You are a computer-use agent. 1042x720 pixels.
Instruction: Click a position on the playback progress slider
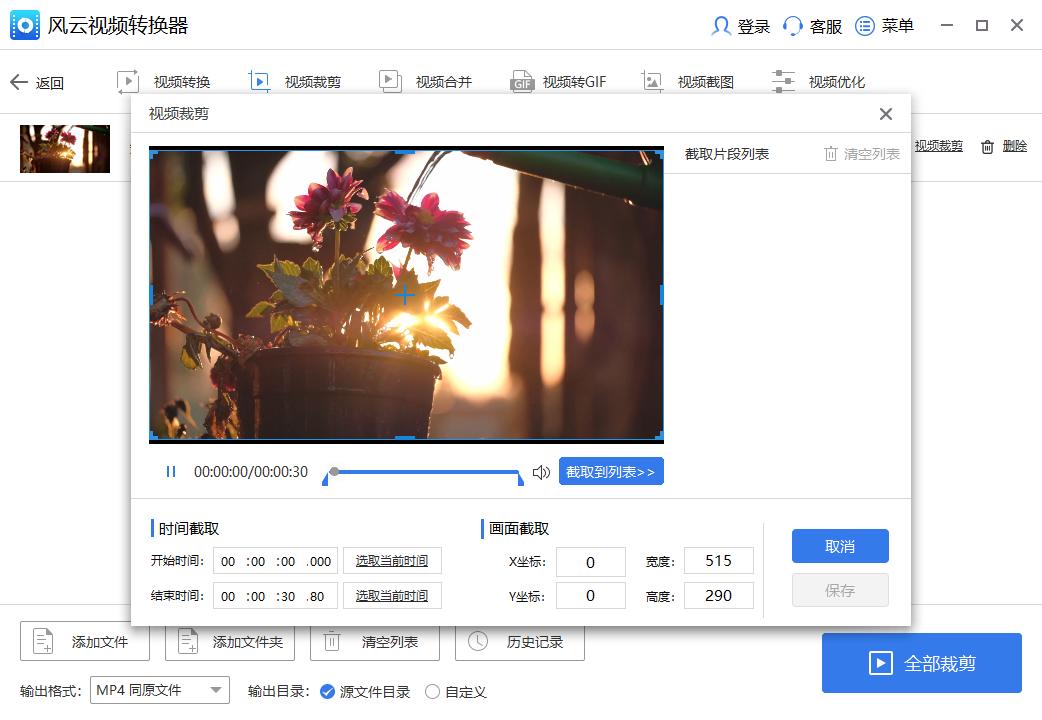tap(425, 471)
